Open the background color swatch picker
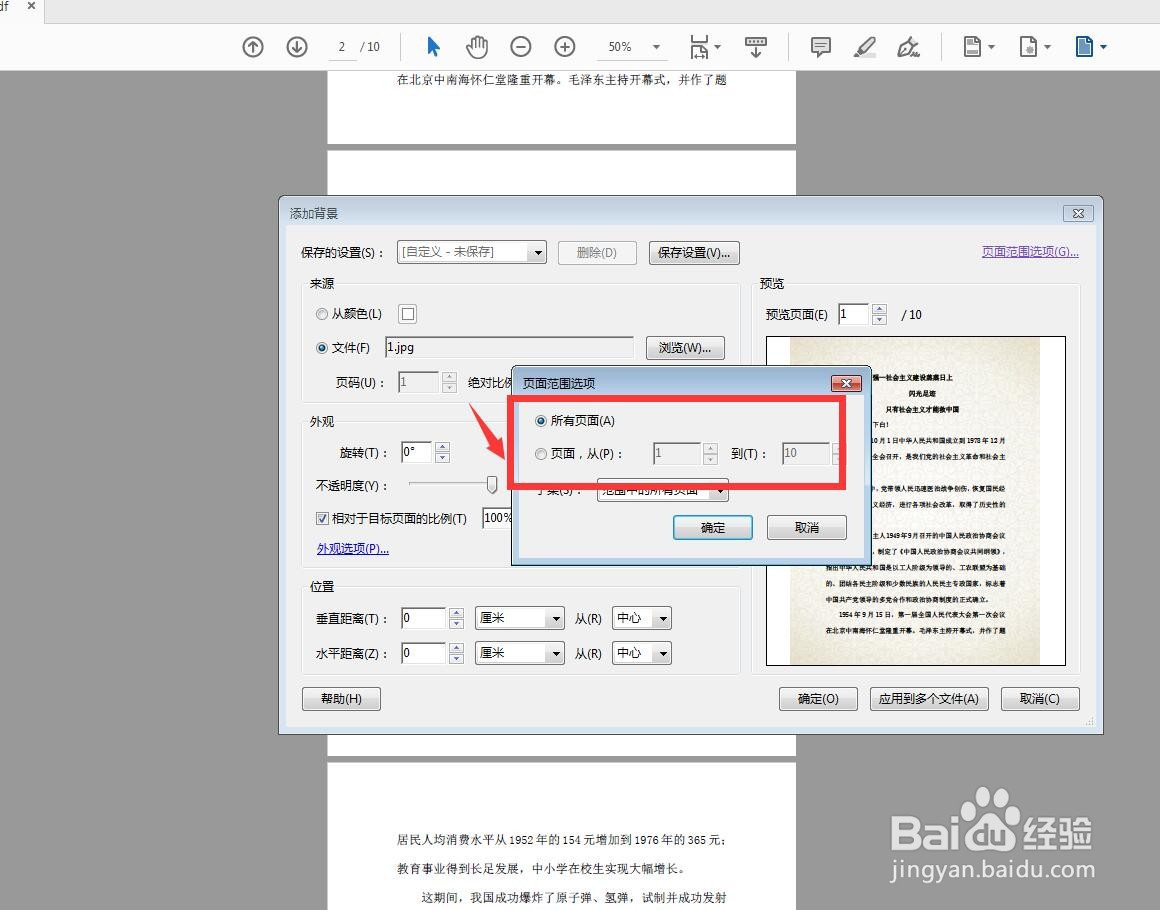Screen dimensions: 1160x910 [408, 314]
